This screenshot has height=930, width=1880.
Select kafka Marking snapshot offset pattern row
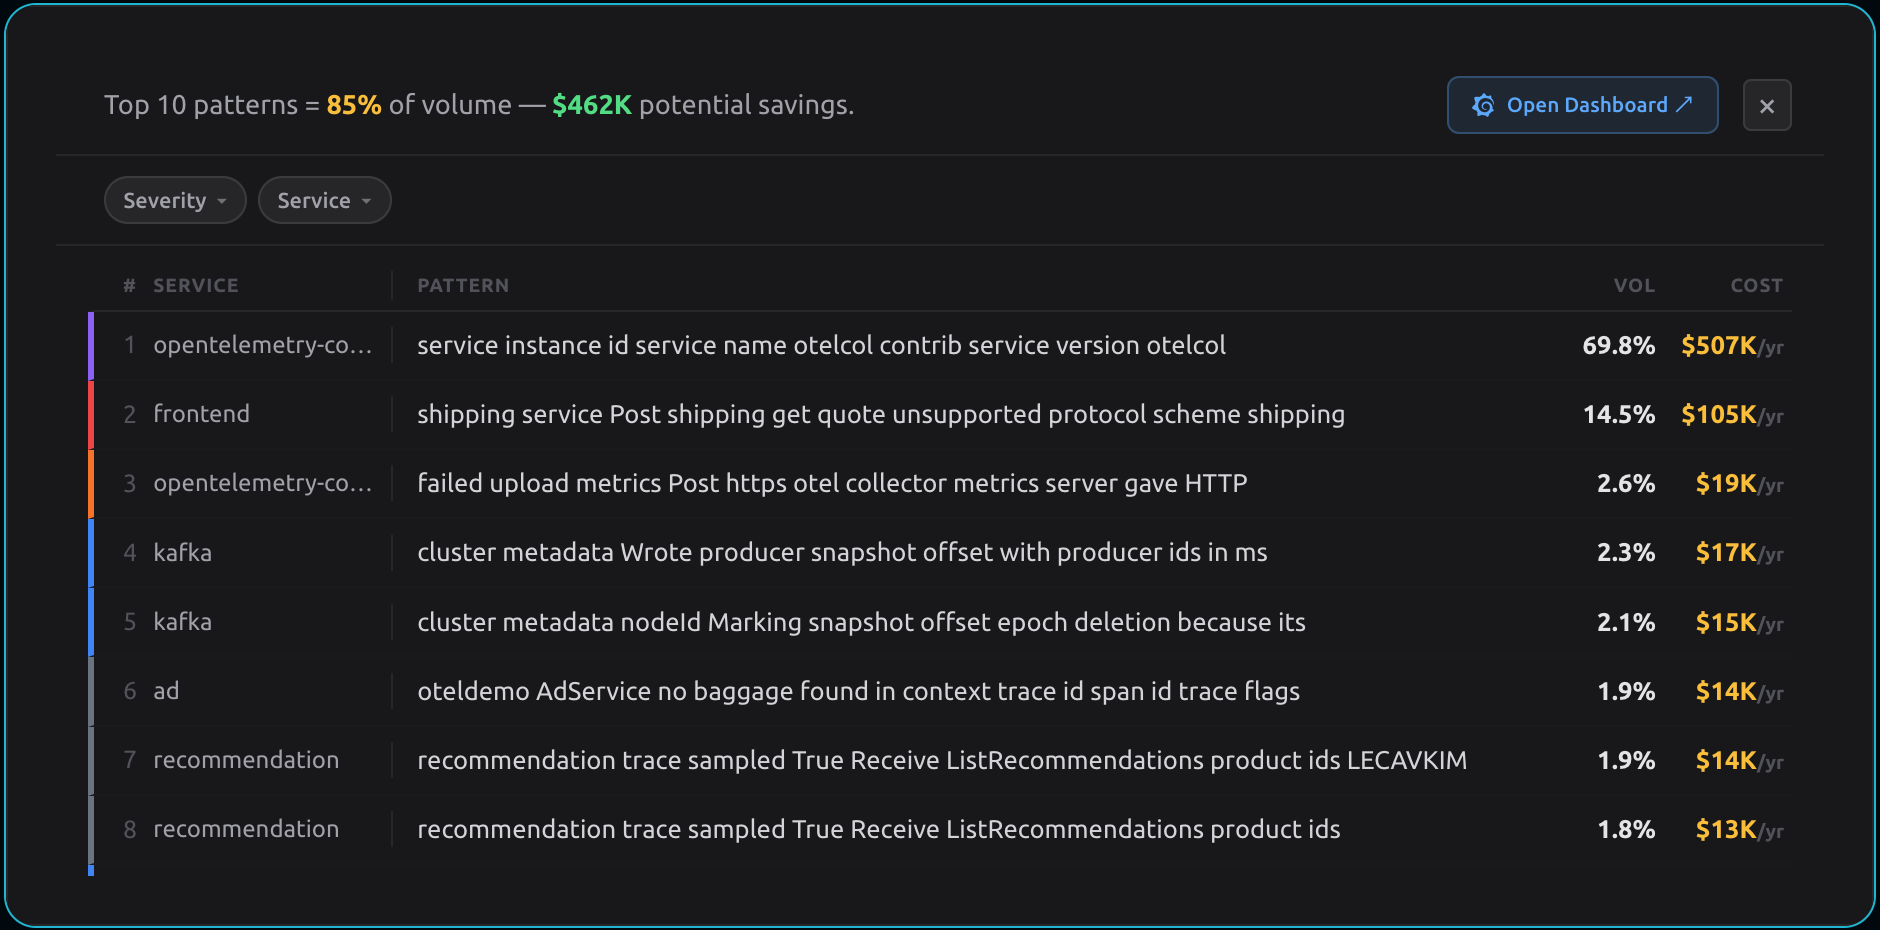[x=860, y=622]
